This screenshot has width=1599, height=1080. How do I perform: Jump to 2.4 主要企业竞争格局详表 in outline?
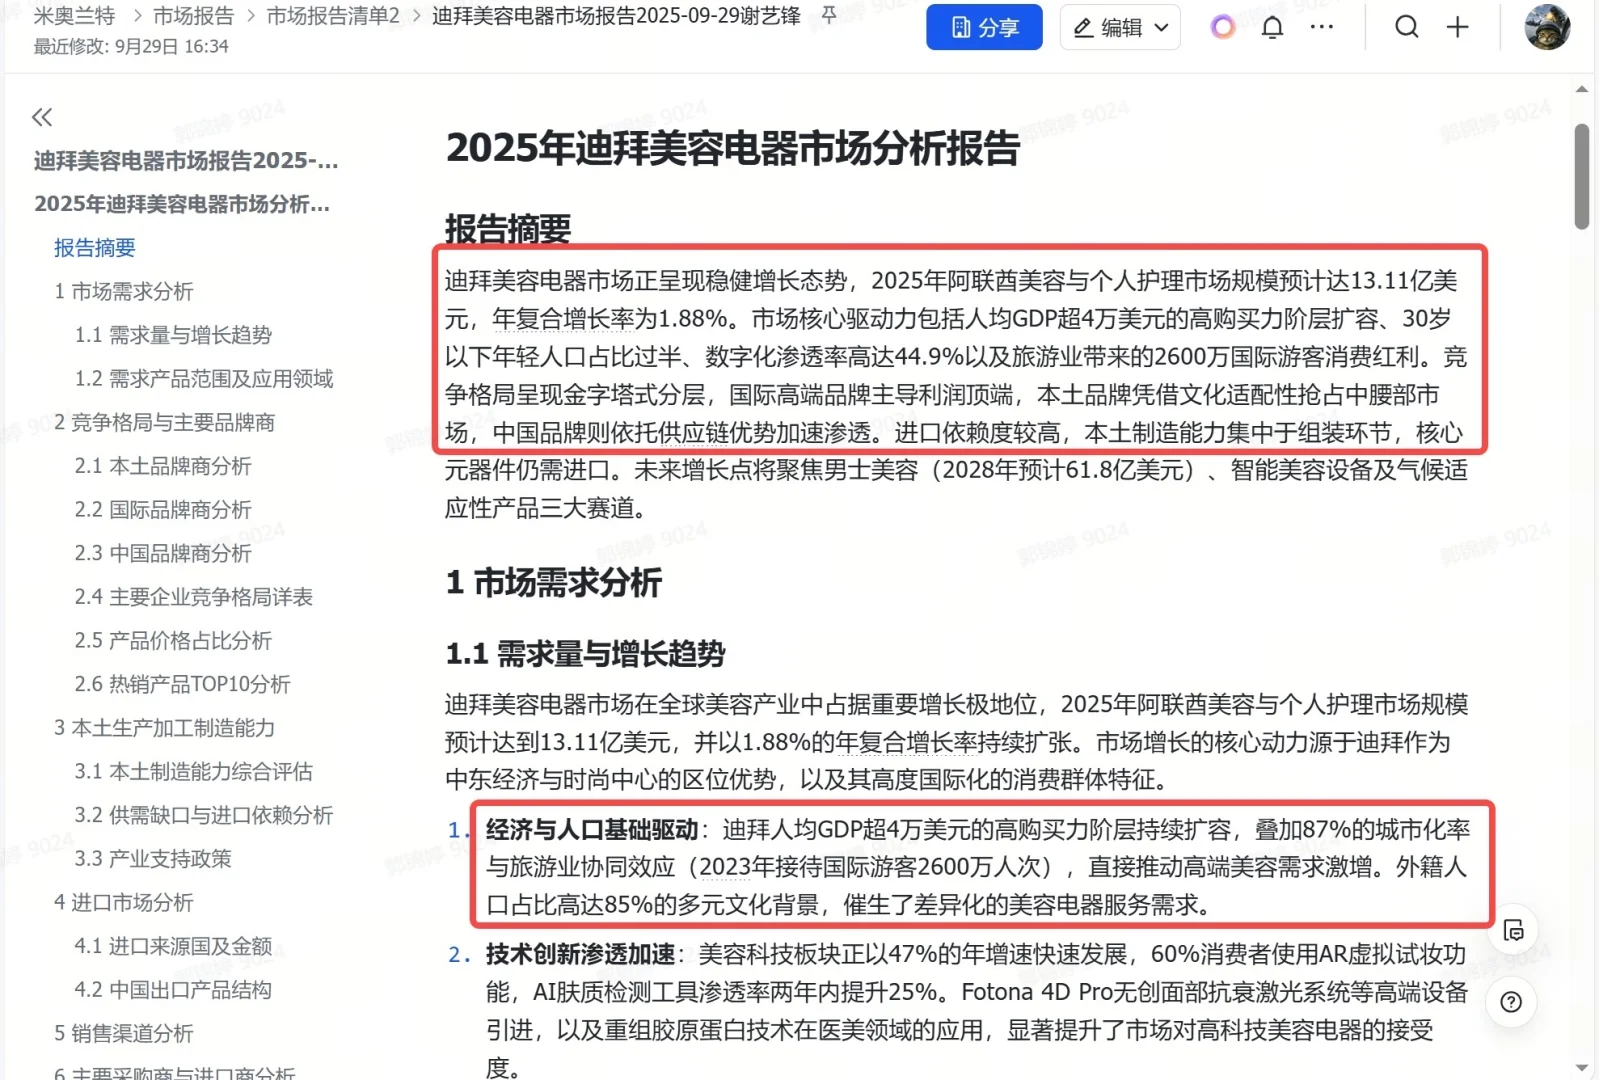click(x=194, y=597)
